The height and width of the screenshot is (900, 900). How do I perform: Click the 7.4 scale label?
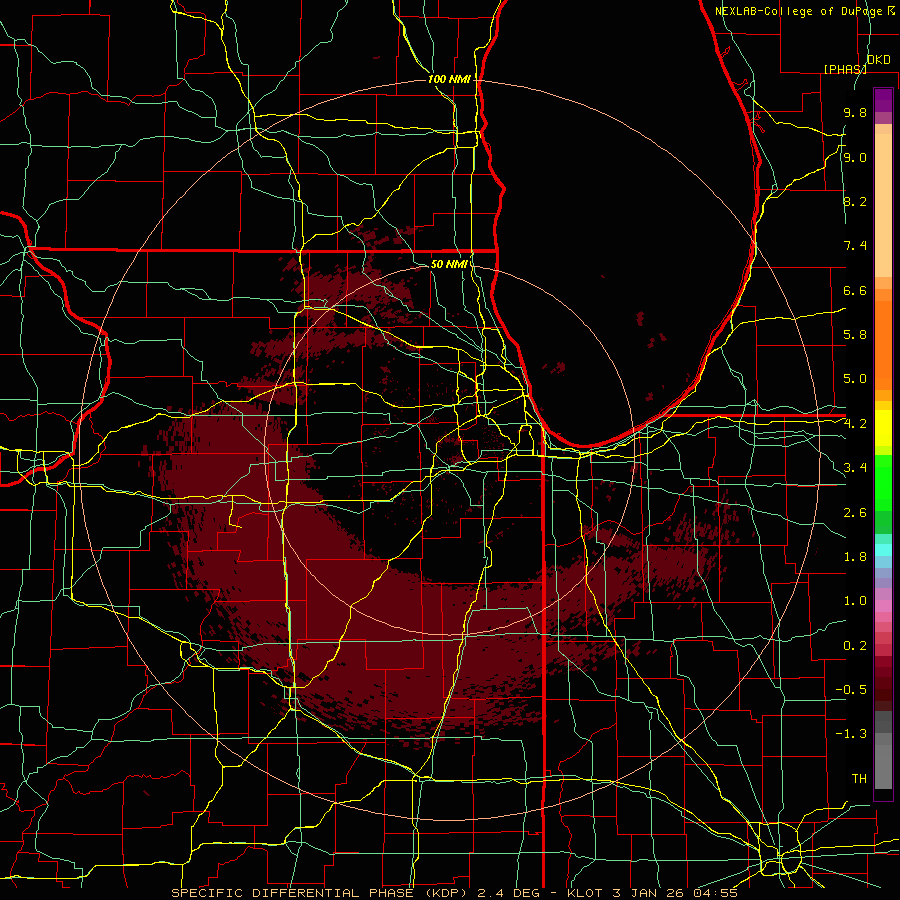[855, 246]
